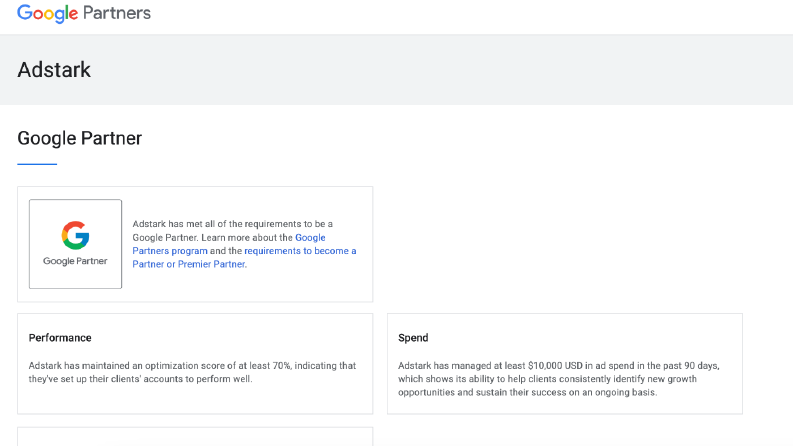
Task: Click the $10,000 USD ad spend description
Action: coord(558,379)
